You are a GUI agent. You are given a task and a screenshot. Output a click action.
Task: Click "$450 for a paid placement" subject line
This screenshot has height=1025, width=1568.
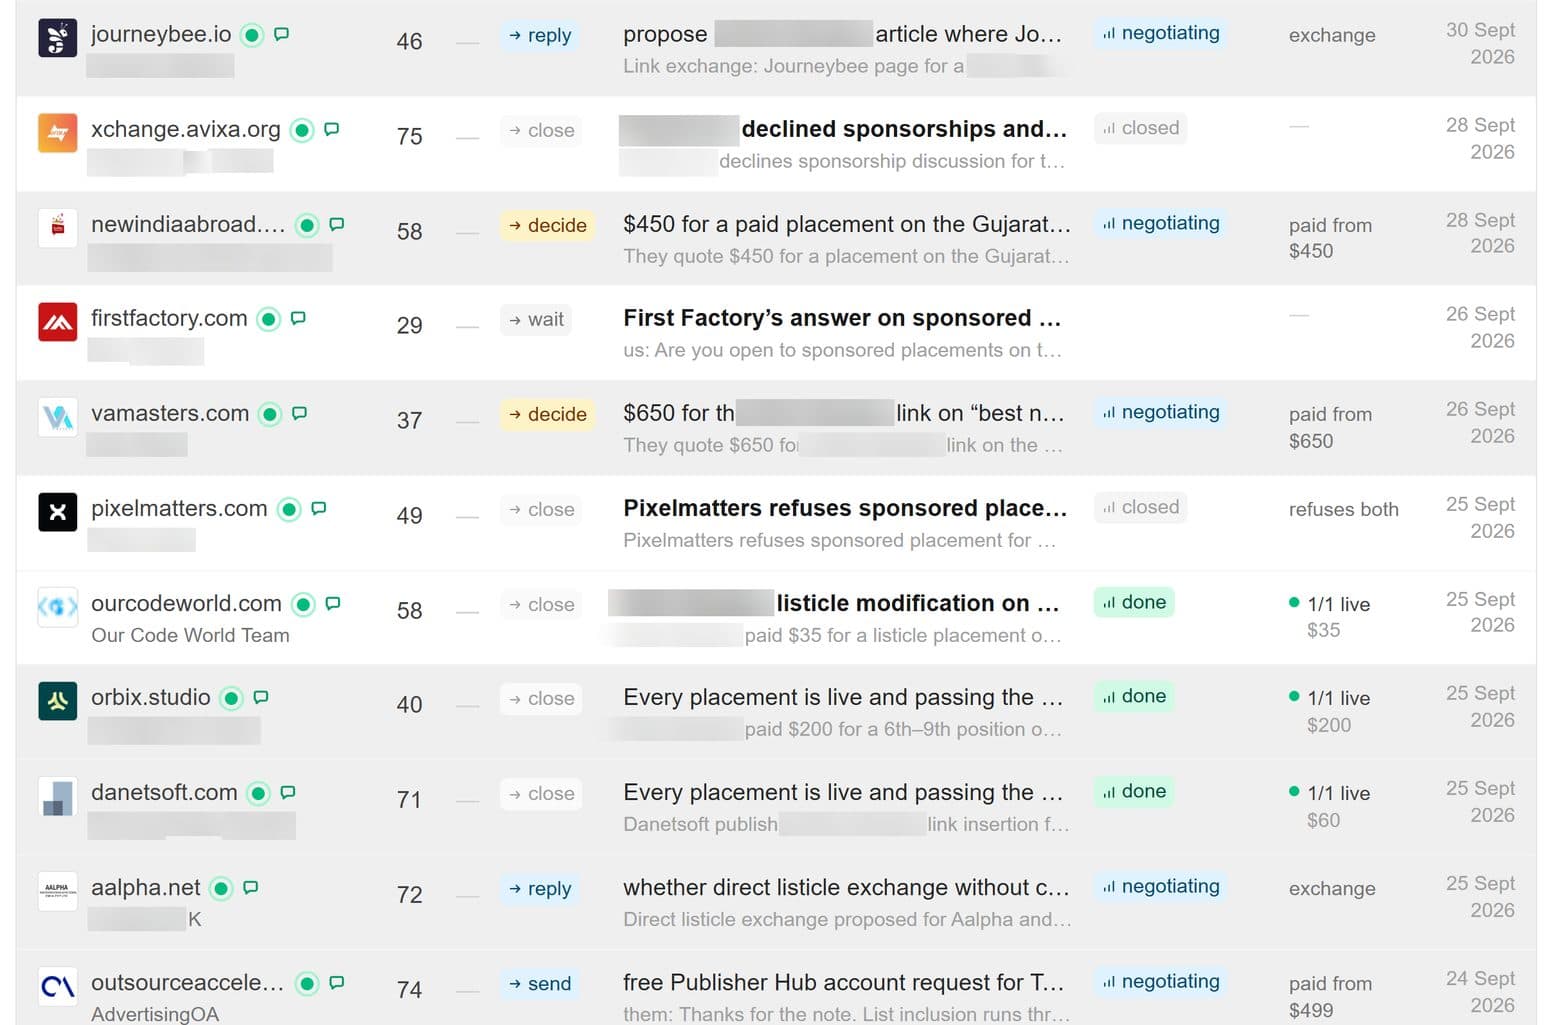pyautogui.click(x=847, y=224)
